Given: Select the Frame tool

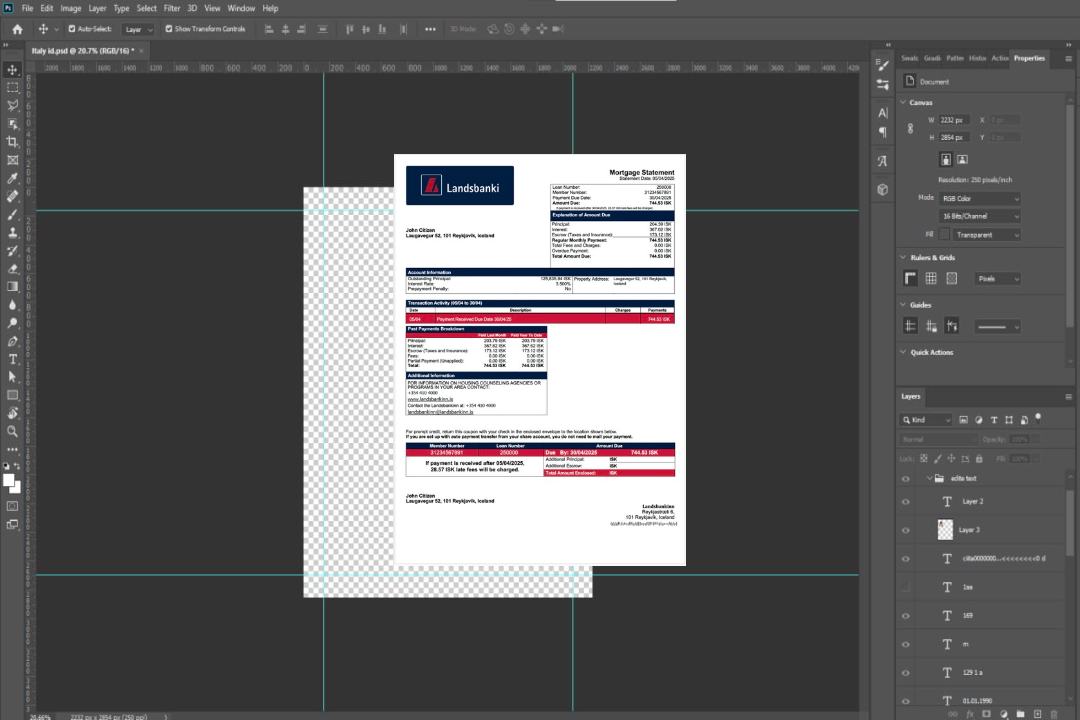Looking at the screenshot, I should click(x=12, y=160).
